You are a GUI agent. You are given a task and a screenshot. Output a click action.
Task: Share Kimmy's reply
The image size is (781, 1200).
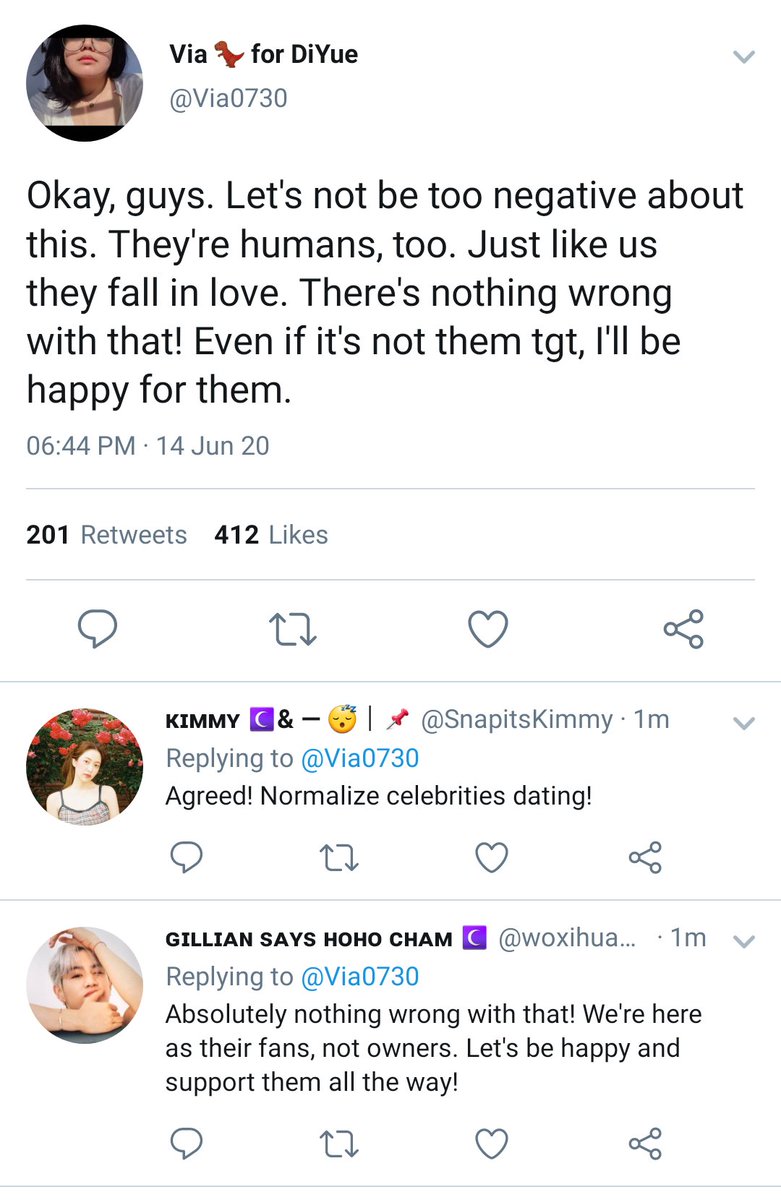click(645, 858)
